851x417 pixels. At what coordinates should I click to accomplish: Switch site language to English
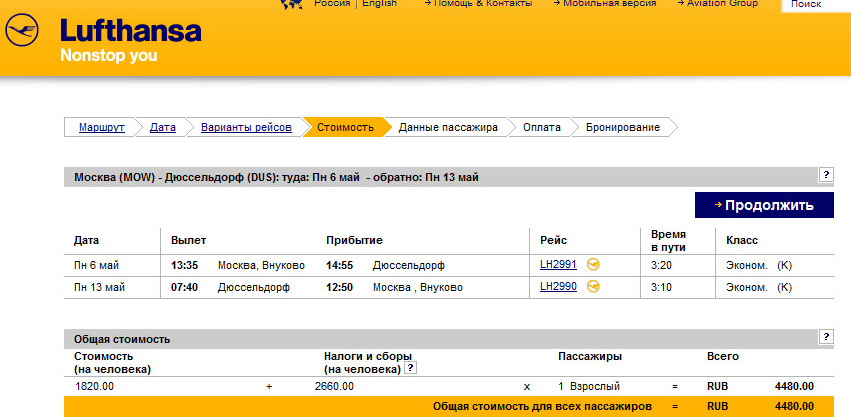click(x=379, y=3)
